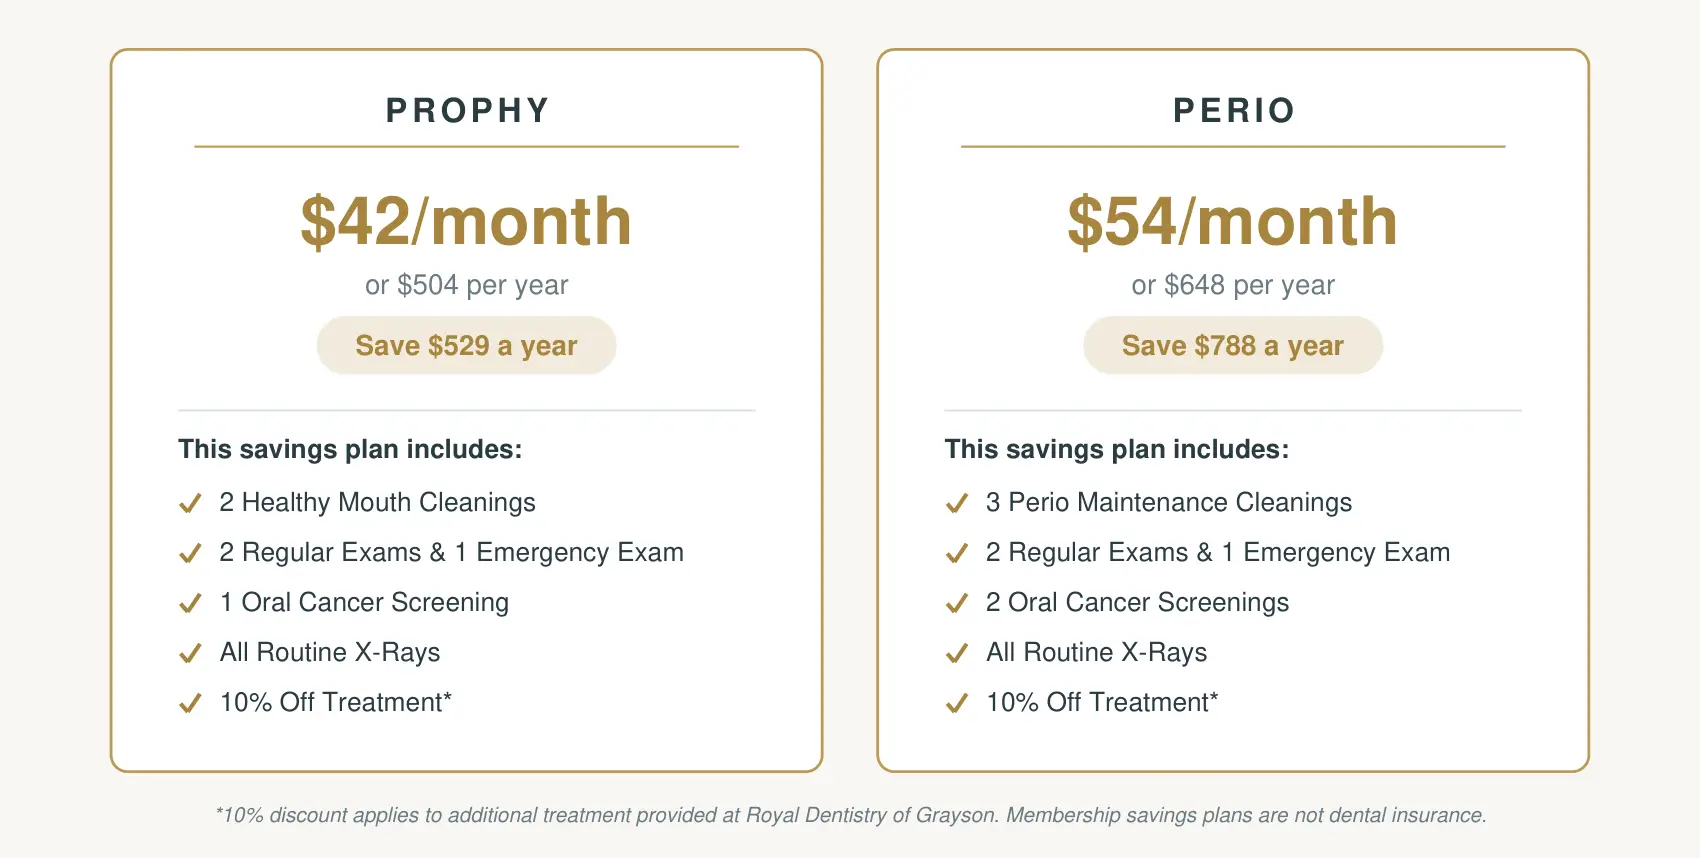This screenshot has width=1700, height=858.
Task: Click Prophy plan's Regular Exams checkmark
Action: [190, 553]
